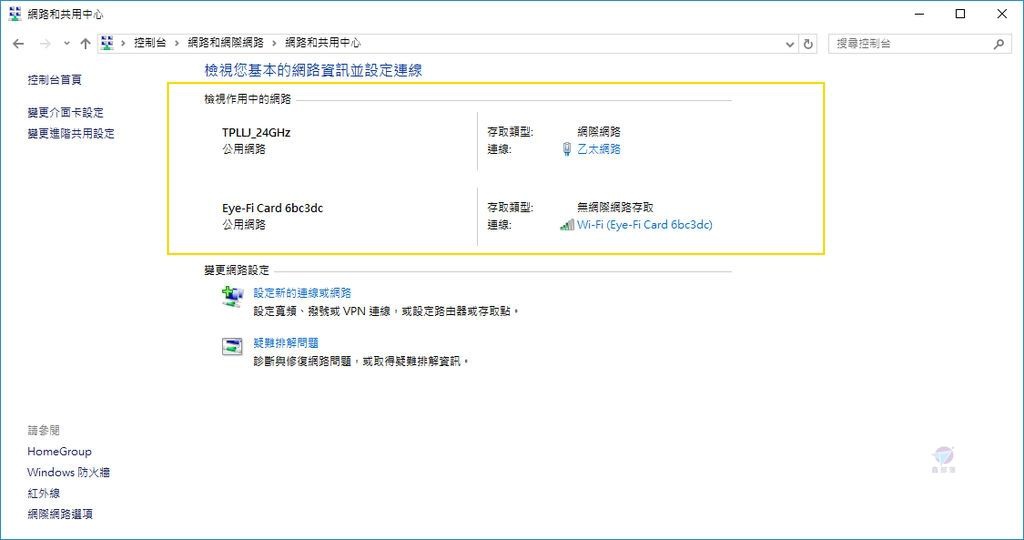Select 網路和網際網路 in the breadcrumb
The image size is (1024, 540).
click(225, 43)
